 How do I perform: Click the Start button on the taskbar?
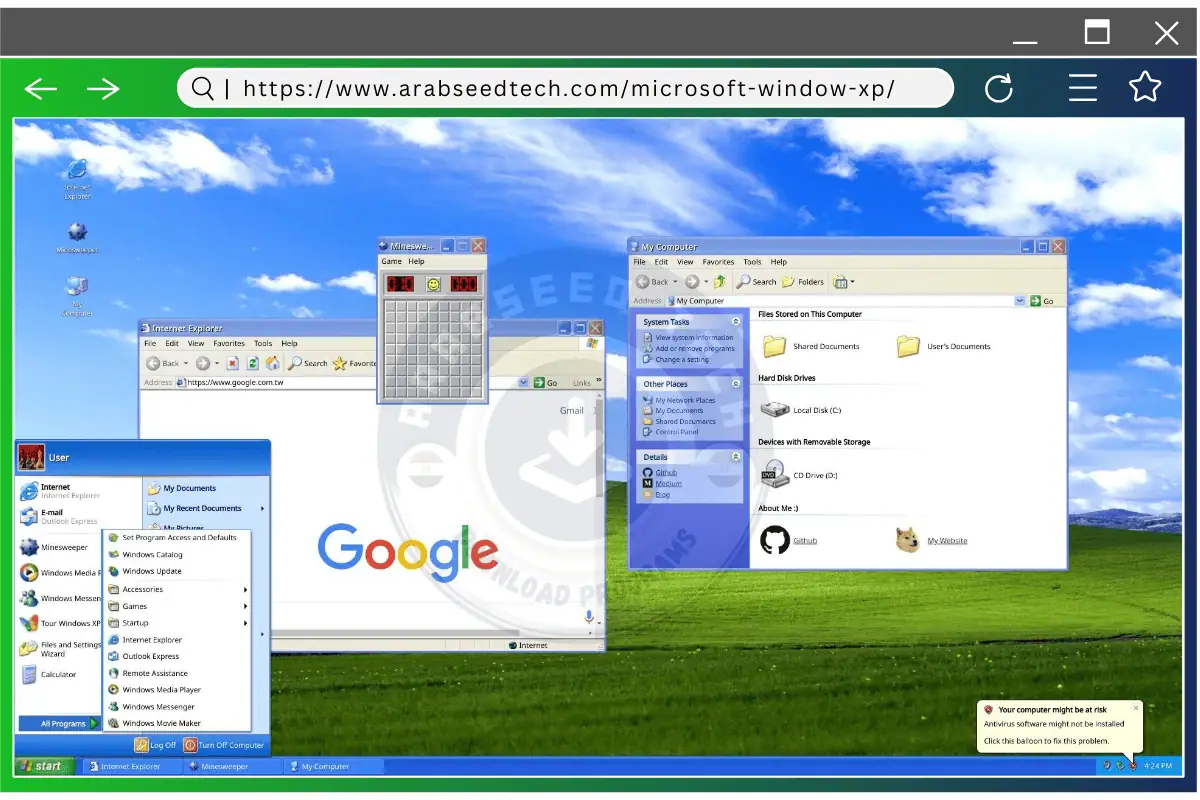pos(41,767)
